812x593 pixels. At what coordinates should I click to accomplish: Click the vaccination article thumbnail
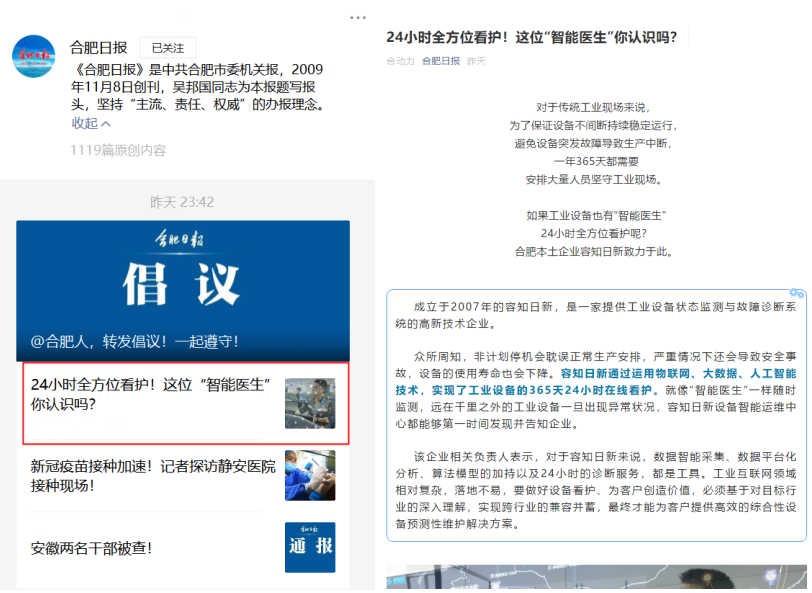pyautogui.click(x=310, y=475)
